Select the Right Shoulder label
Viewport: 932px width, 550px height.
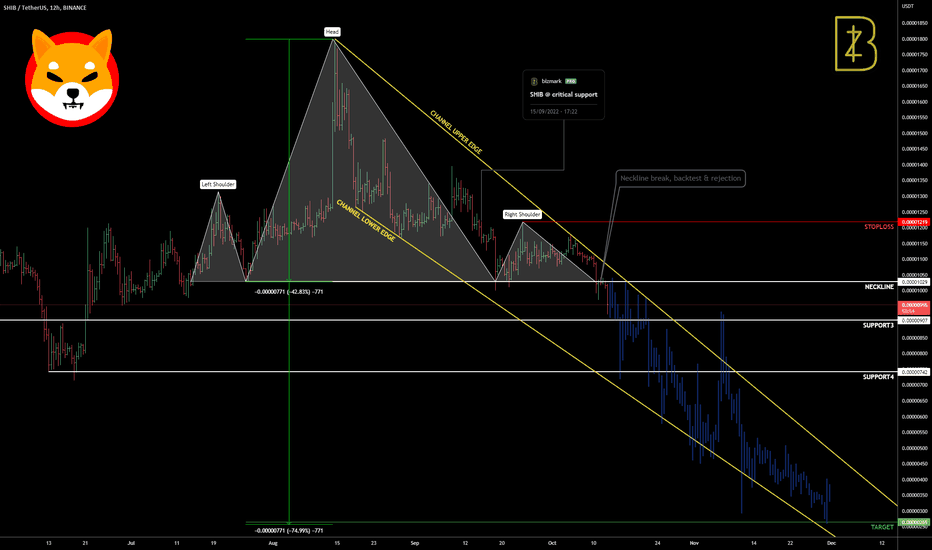tap(522, 214)
